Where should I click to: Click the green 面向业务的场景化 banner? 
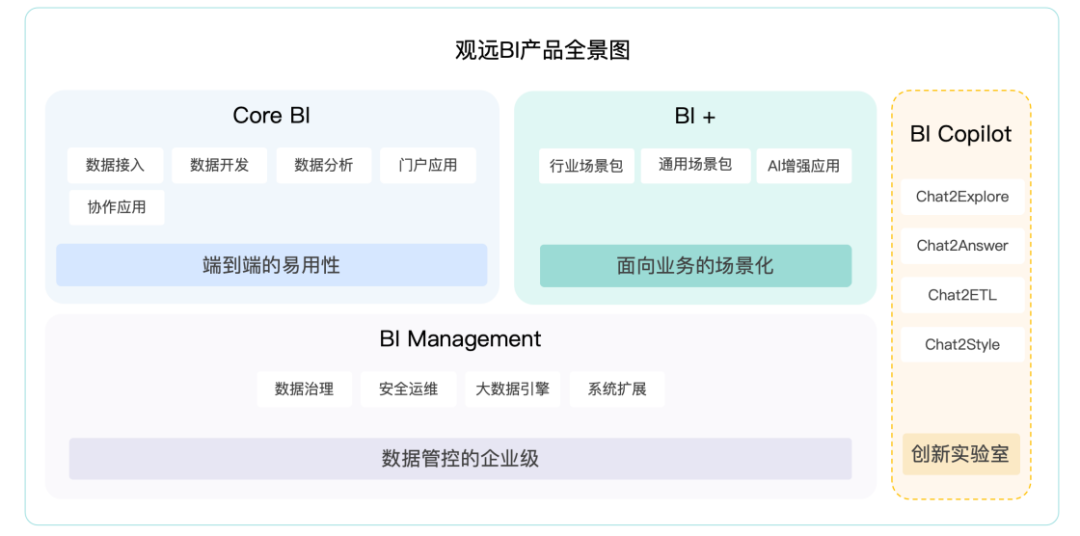click(695, 266)
